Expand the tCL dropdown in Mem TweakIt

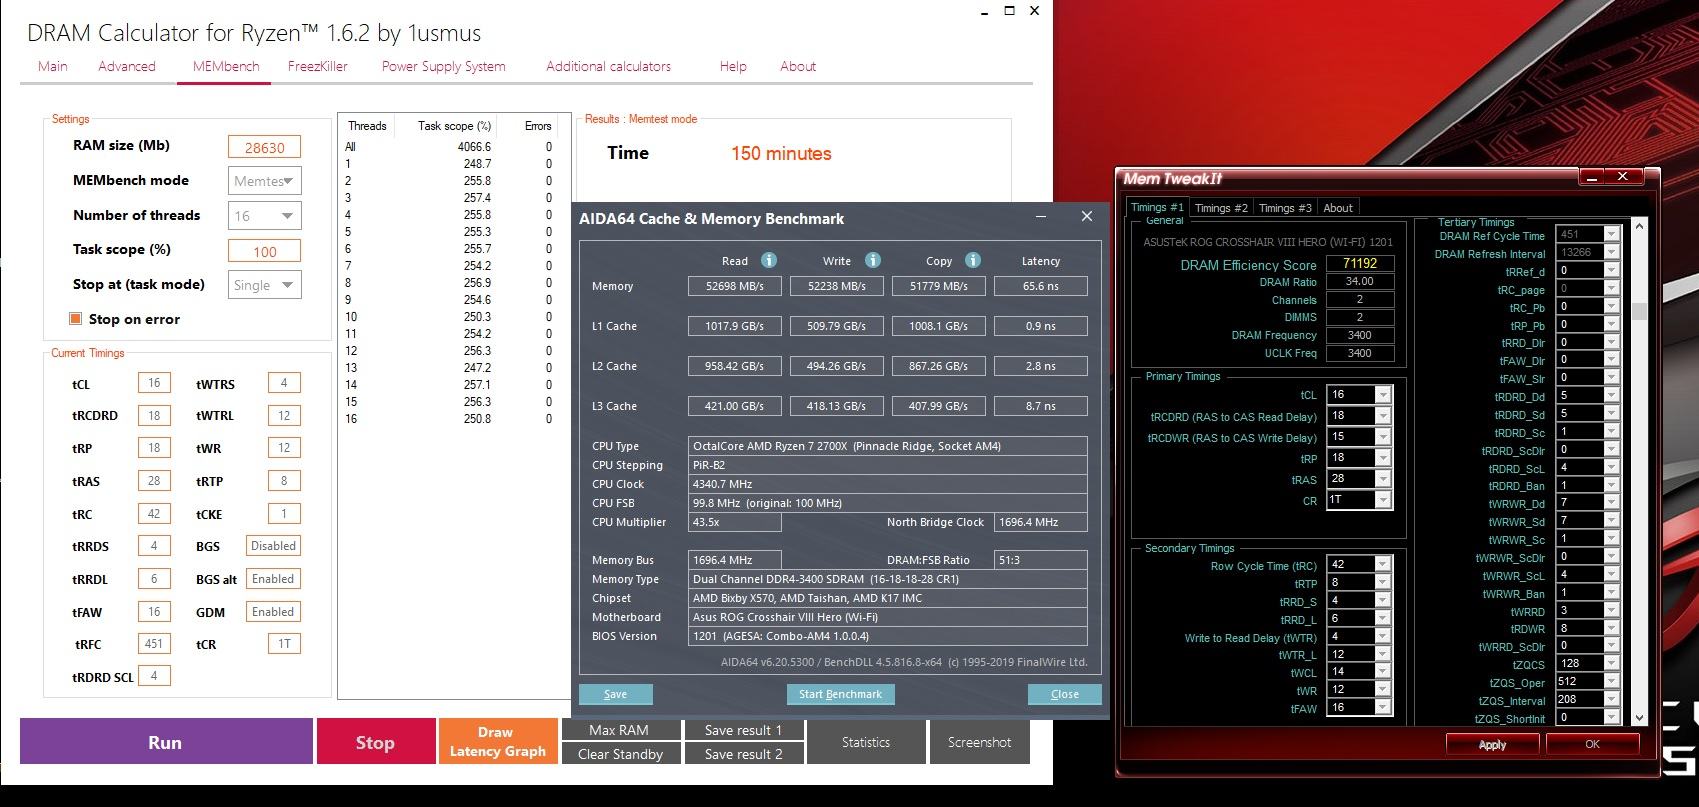tap(1383, 395)
